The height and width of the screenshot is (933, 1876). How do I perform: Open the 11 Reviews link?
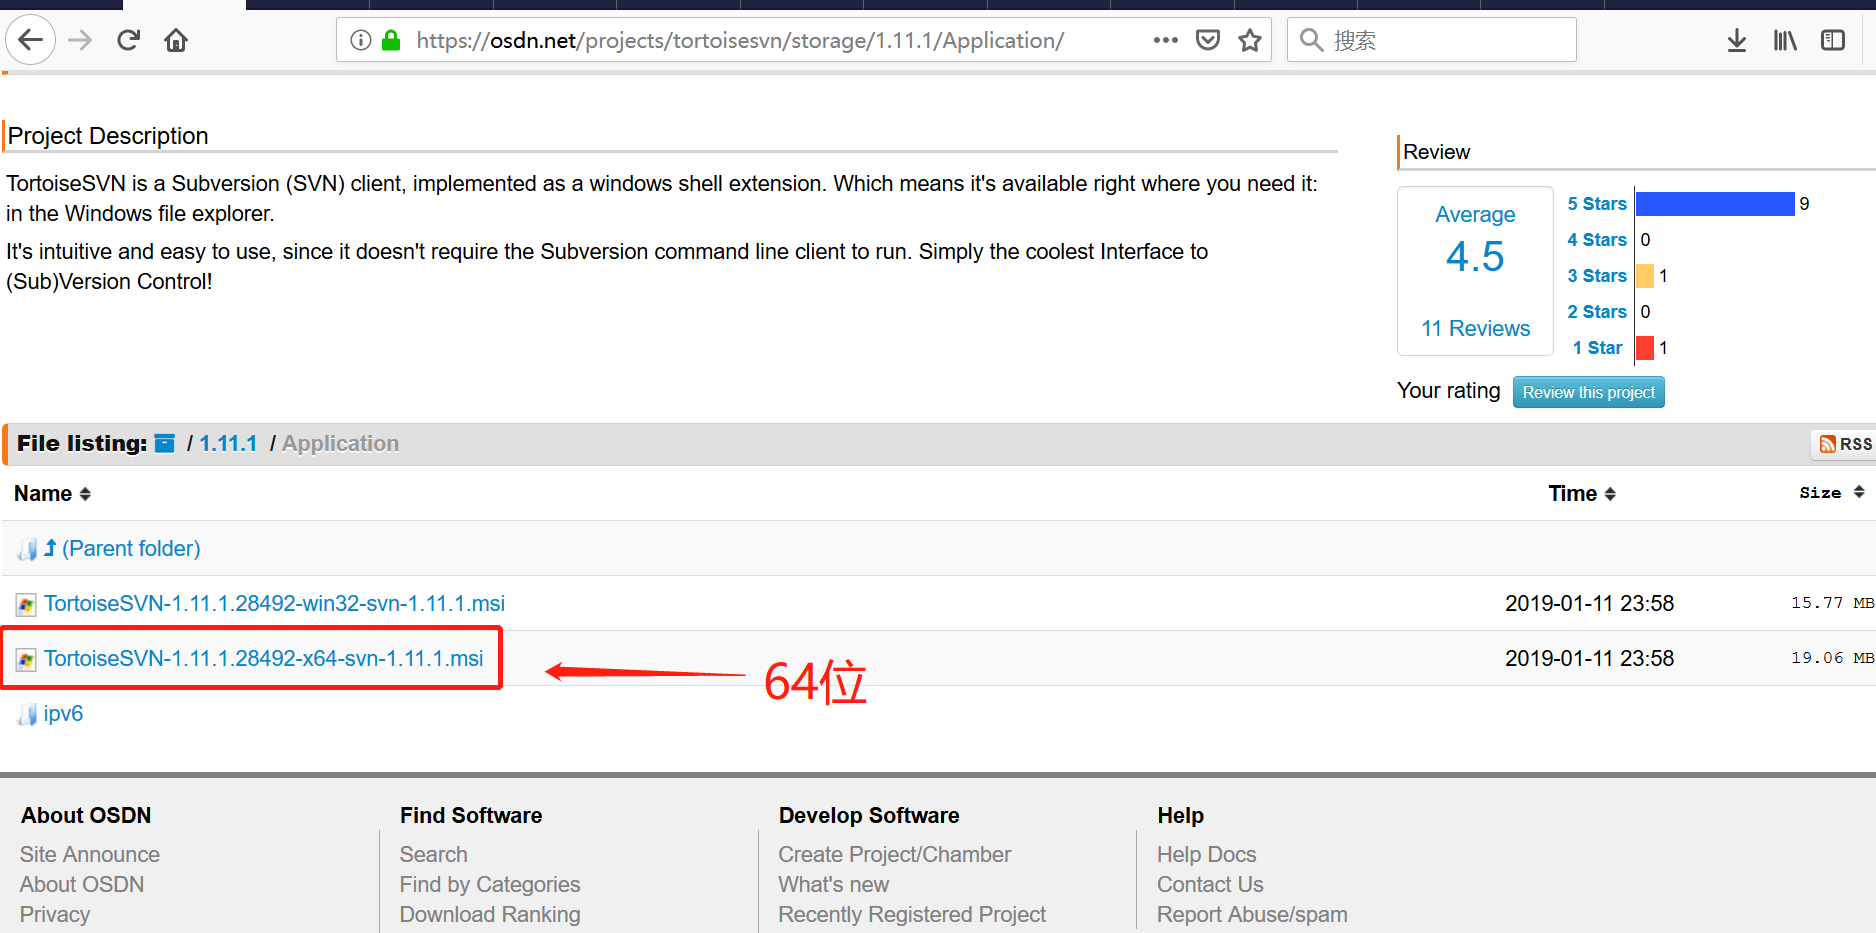(x=1475, y=328)
